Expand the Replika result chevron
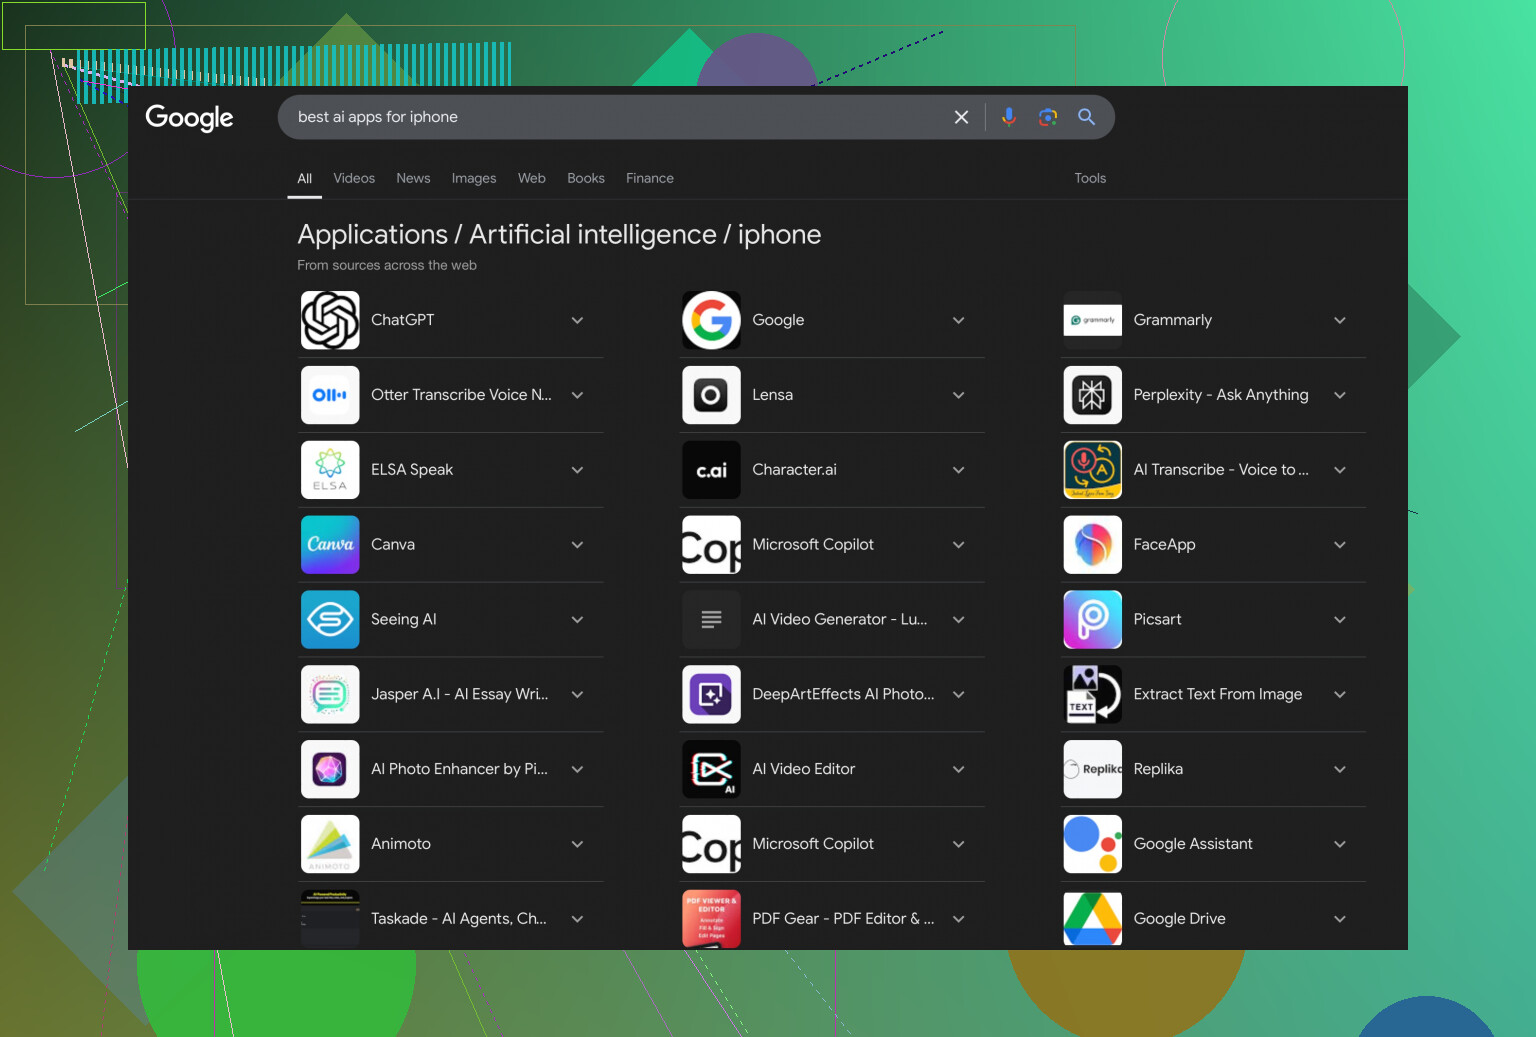The height and width of the screenshot is (1037, 1536). pyautogui.click(x=1339, y=769)
